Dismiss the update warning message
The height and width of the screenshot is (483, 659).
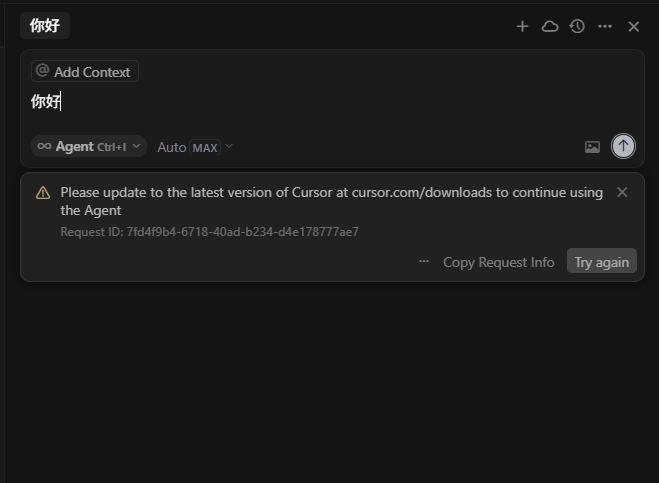point(622,192)
